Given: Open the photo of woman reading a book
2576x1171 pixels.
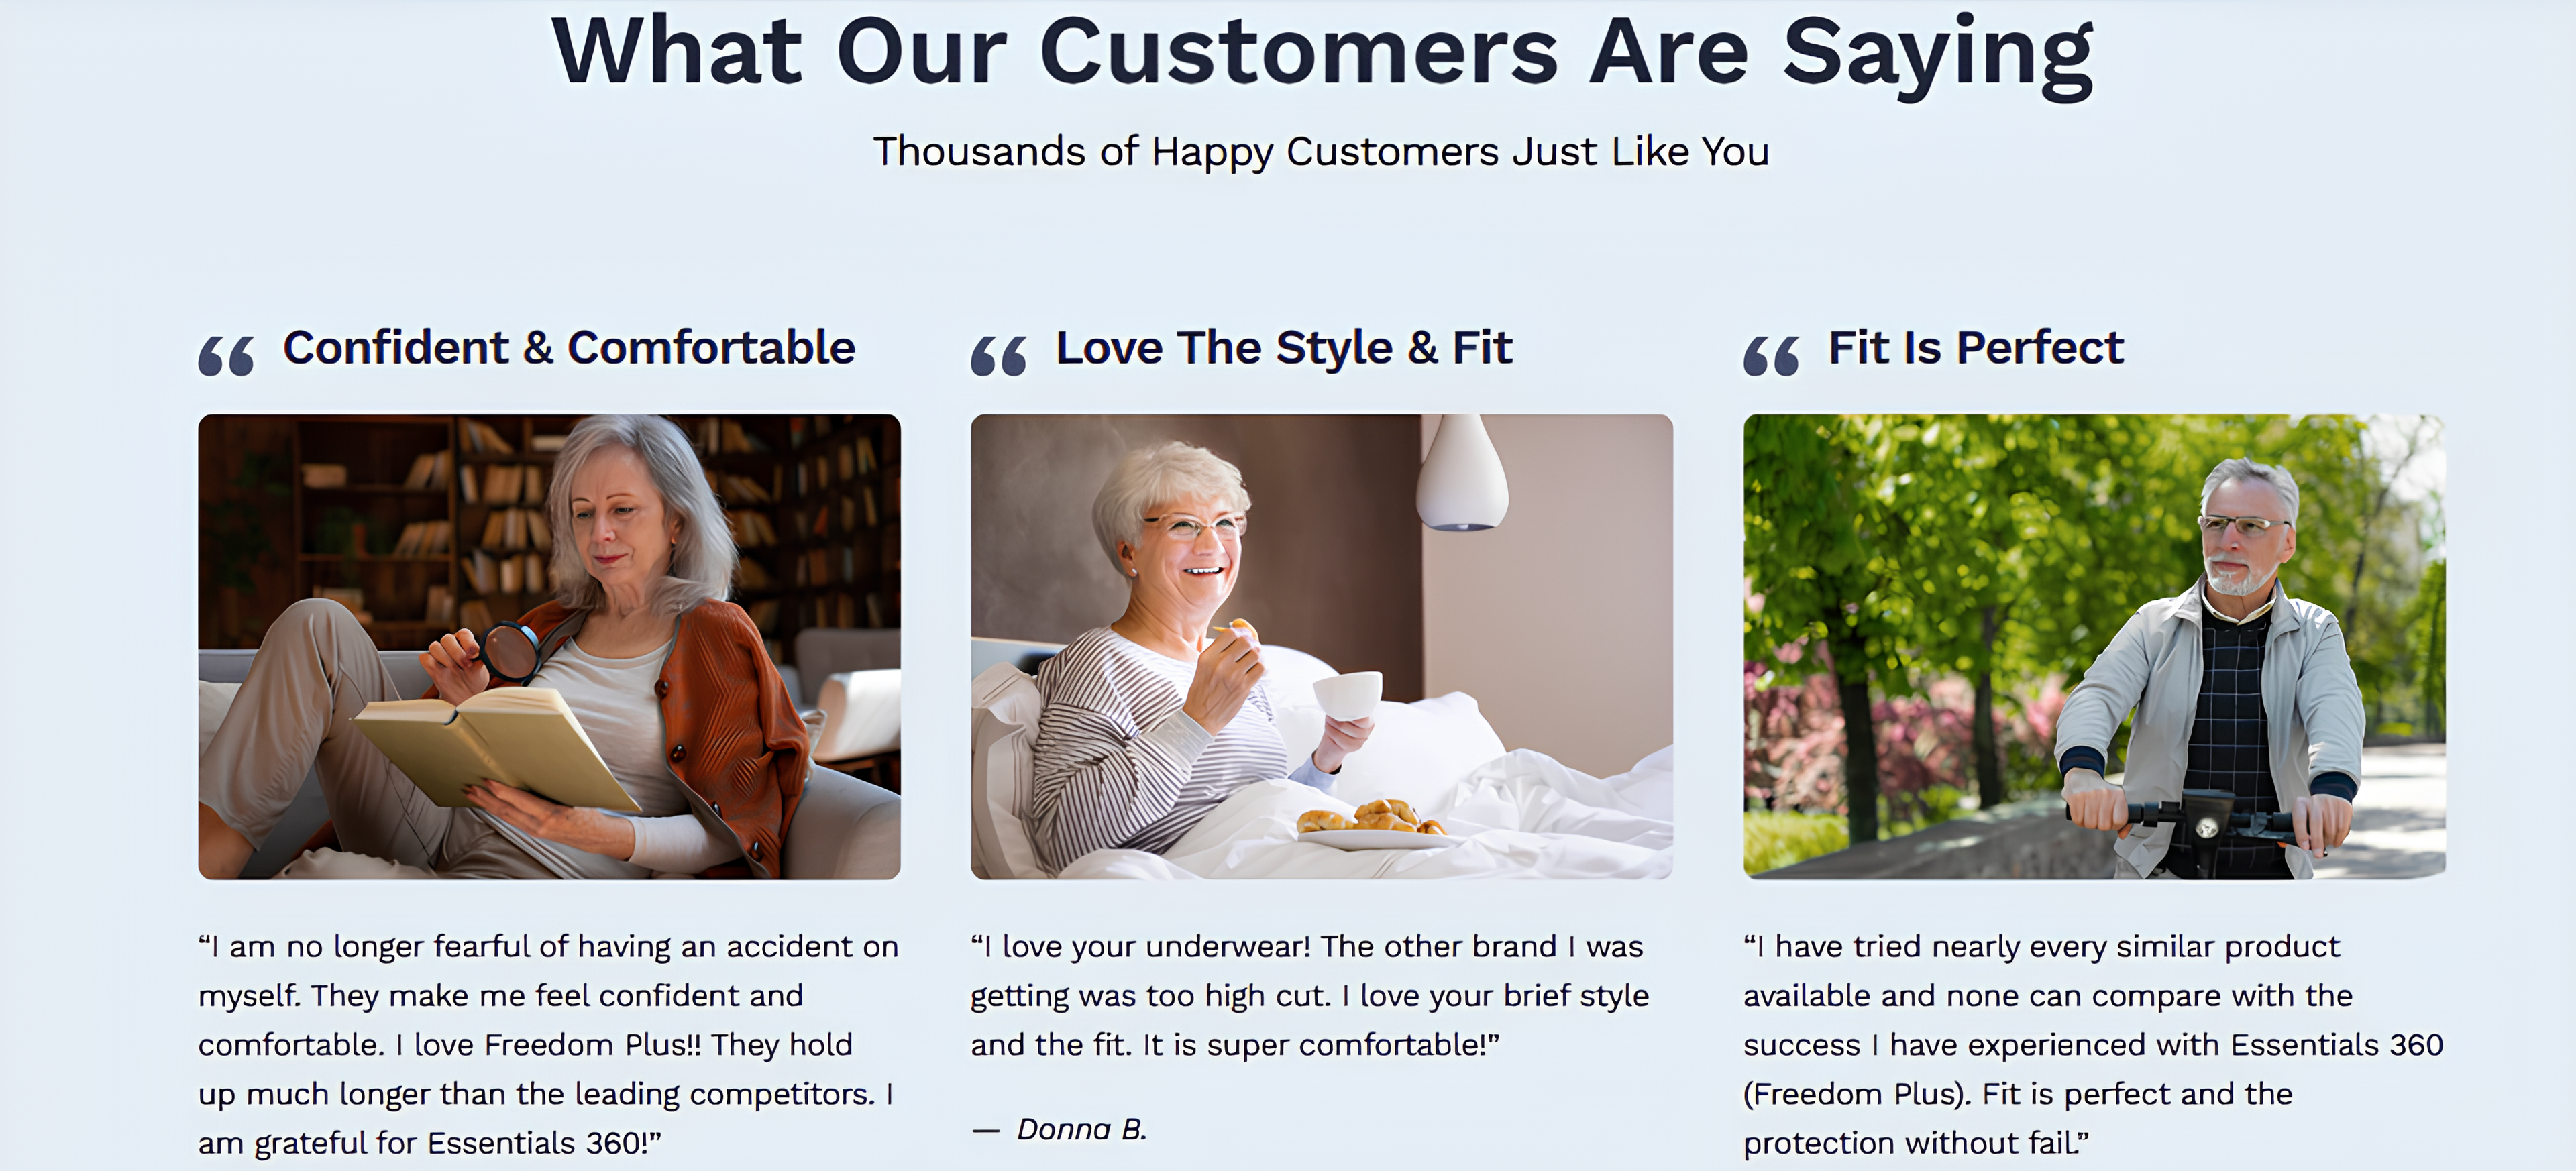Looking at the screenshot, I should click(x=549, y=646).
